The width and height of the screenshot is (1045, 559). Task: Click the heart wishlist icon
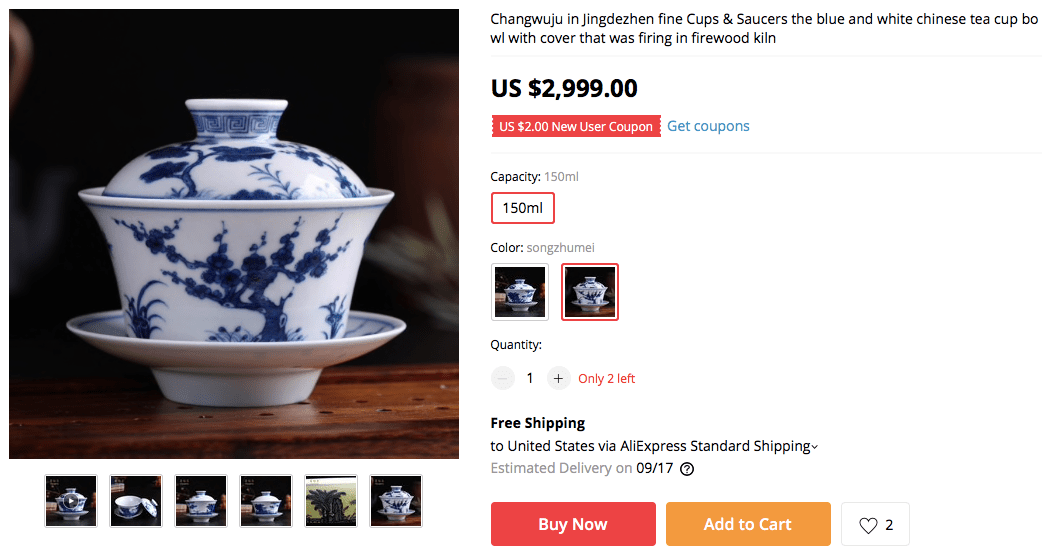click(868, 525)
